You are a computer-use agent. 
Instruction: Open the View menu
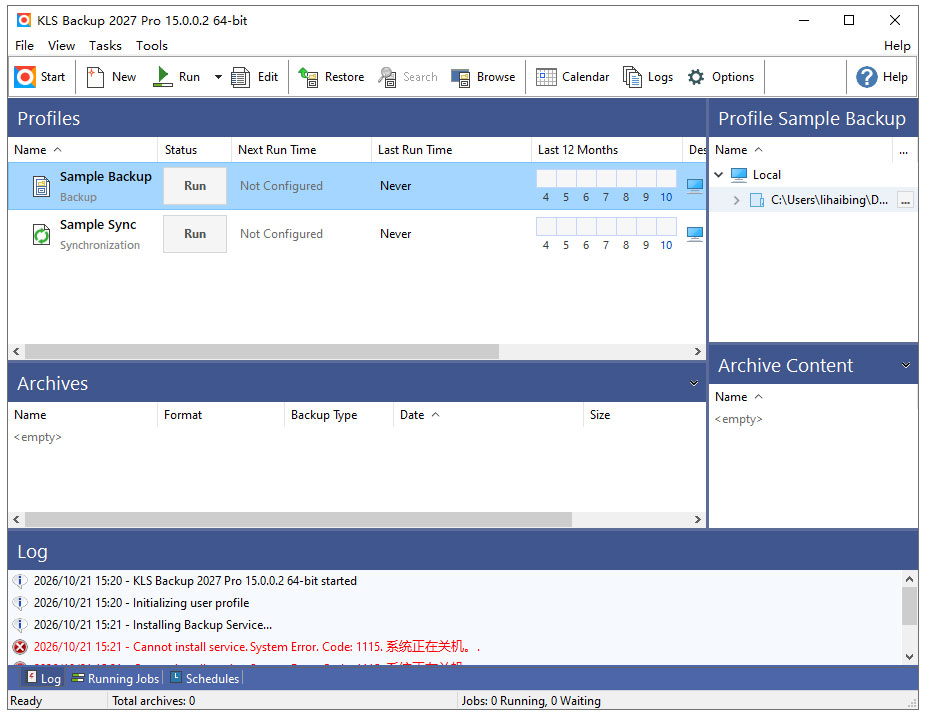pos(61,45)
